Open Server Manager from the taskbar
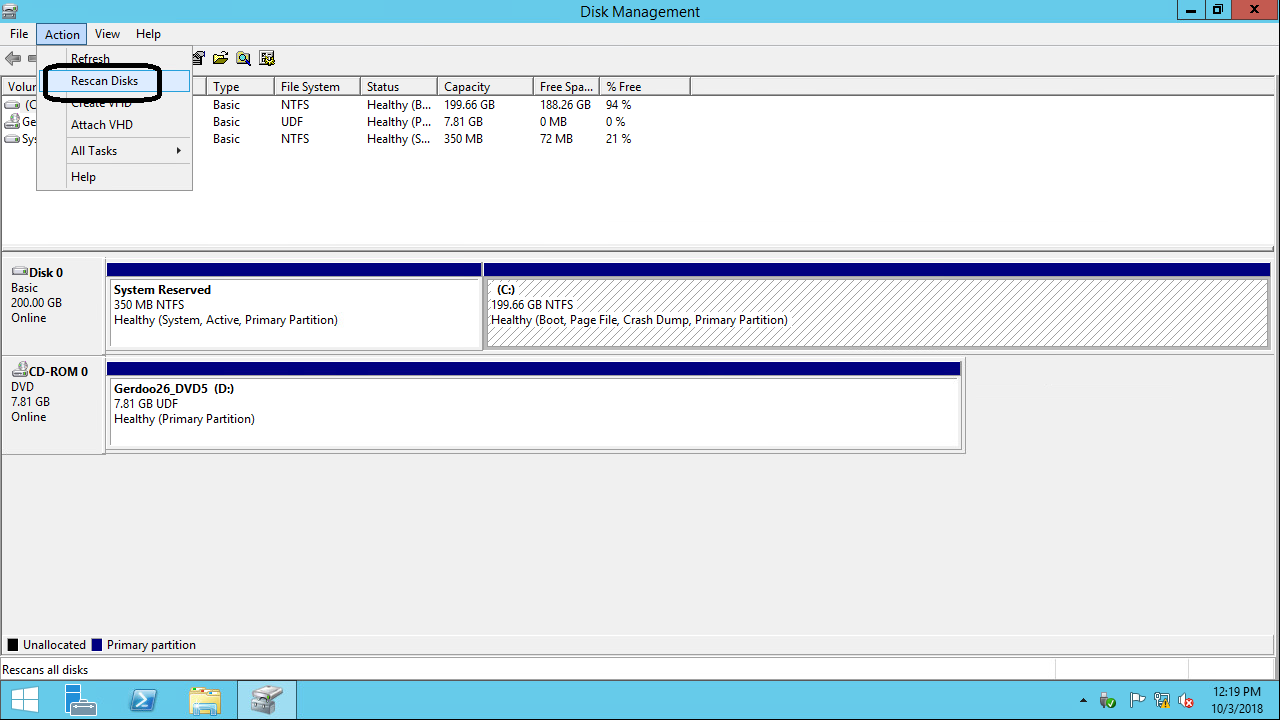Screen dimensions: 1280x720 coord(80,700)
